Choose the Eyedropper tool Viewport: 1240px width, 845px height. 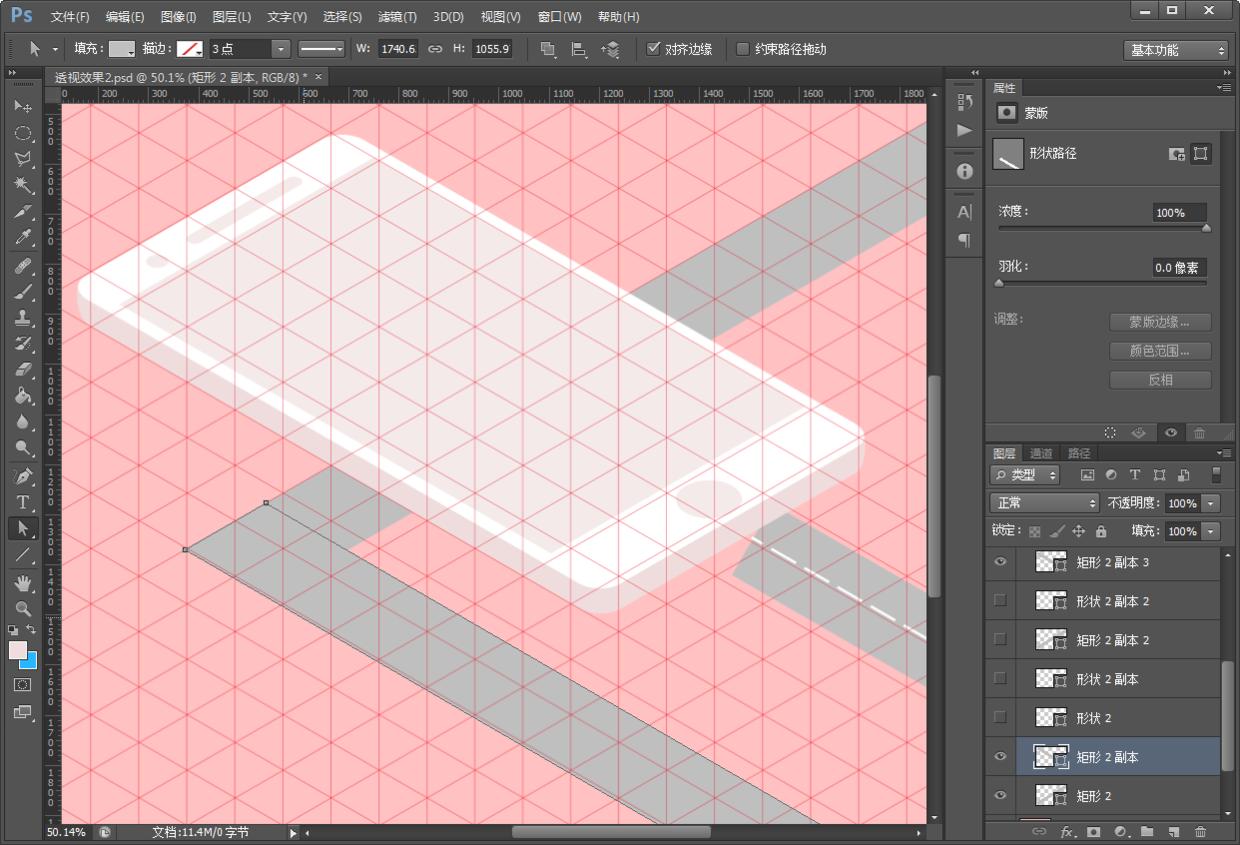coord(23,238)
